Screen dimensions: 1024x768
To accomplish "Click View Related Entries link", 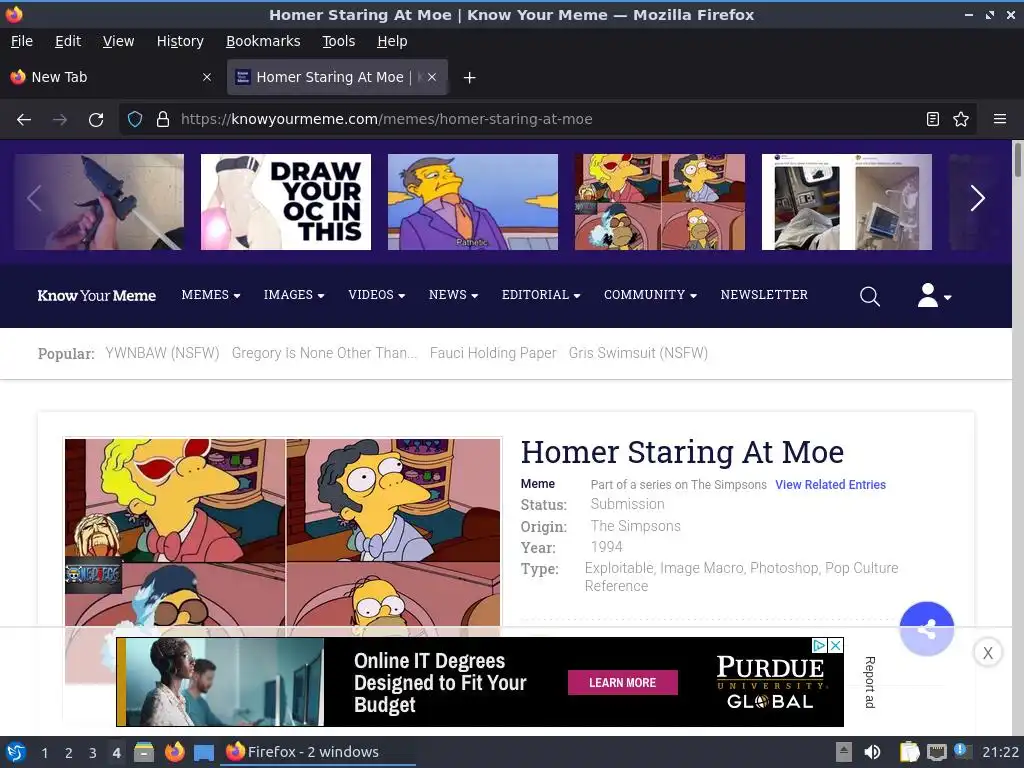I will [x=830, y=485].
